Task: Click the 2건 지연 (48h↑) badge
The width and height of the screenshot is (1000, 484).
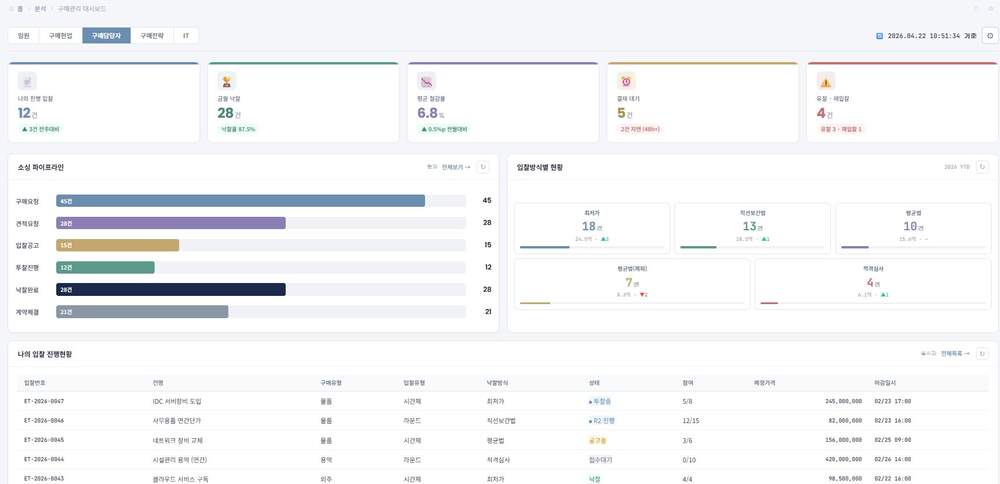Action: coord(640,129)
